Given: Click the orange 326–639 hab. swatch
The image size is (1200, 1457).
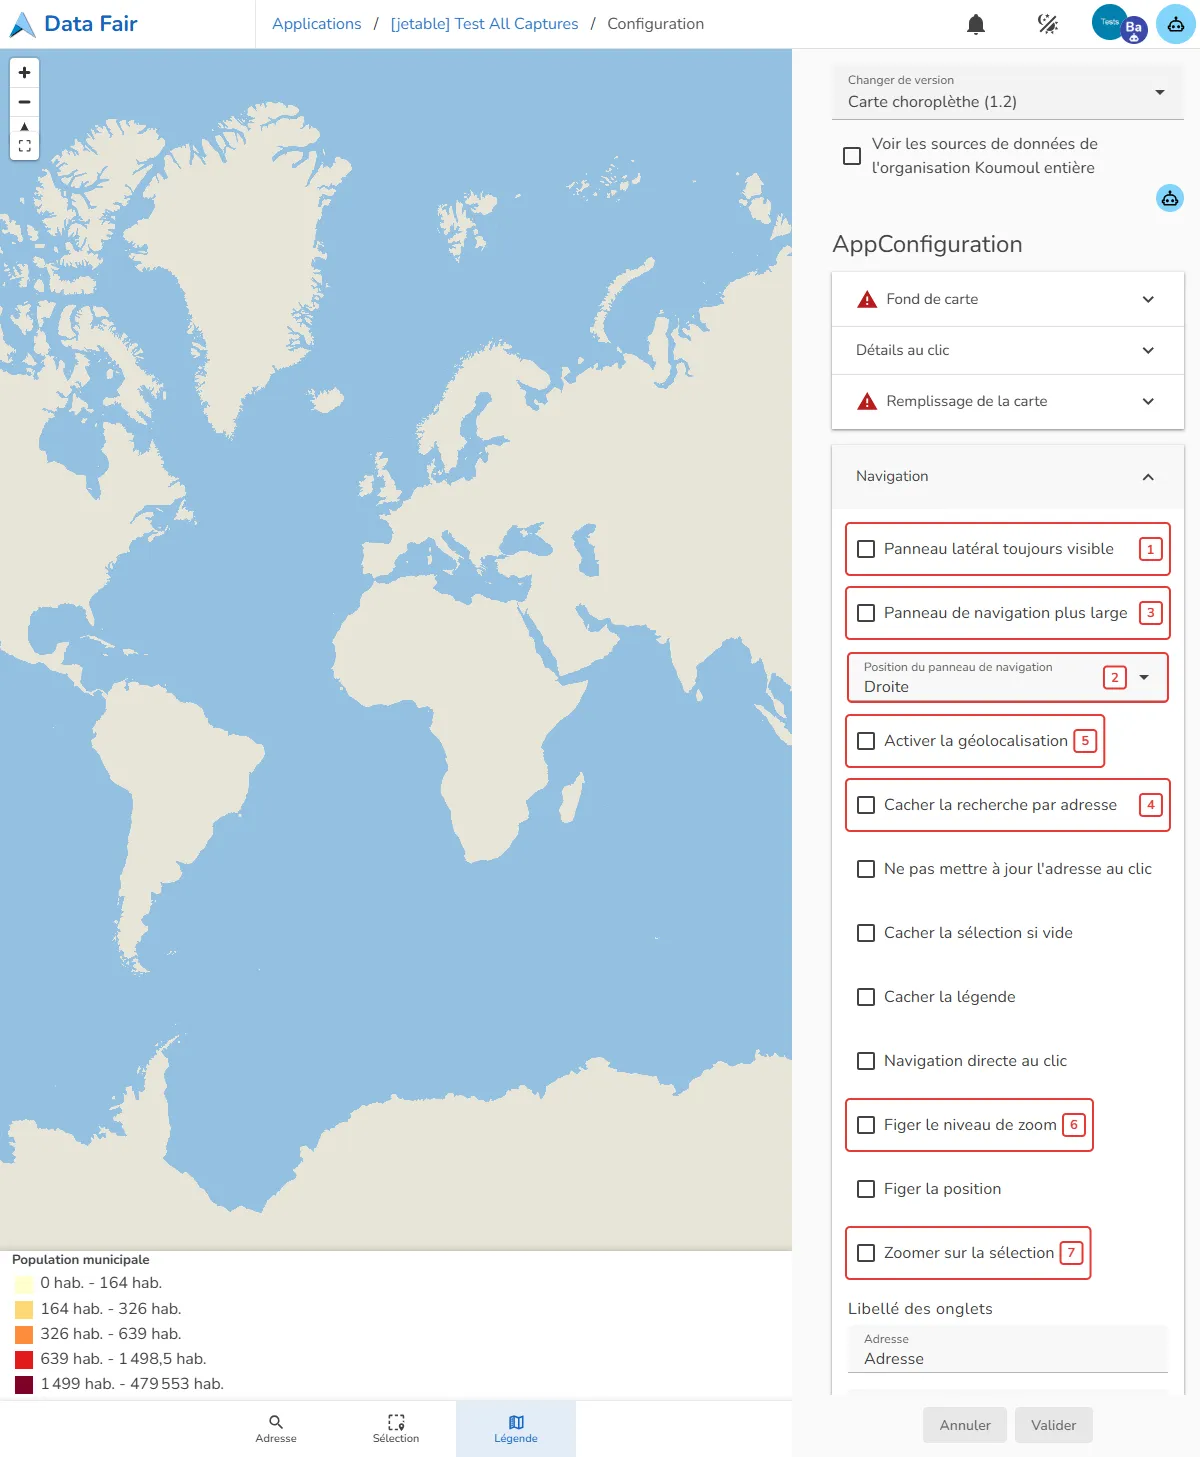Looking at the screenshot, I should (x=24, y=1334).
